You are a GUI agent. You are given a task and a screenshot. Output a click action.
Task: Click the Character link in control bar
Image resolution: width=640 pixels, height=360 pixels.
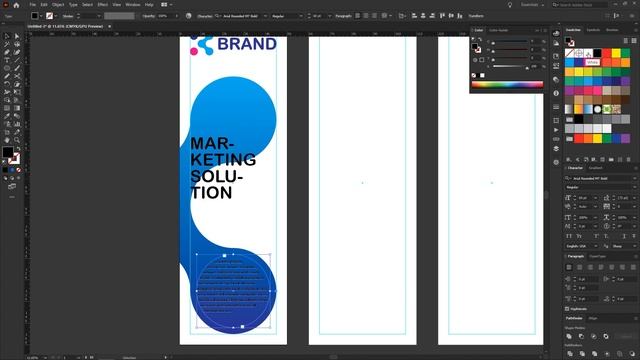[x=205, y=16]
